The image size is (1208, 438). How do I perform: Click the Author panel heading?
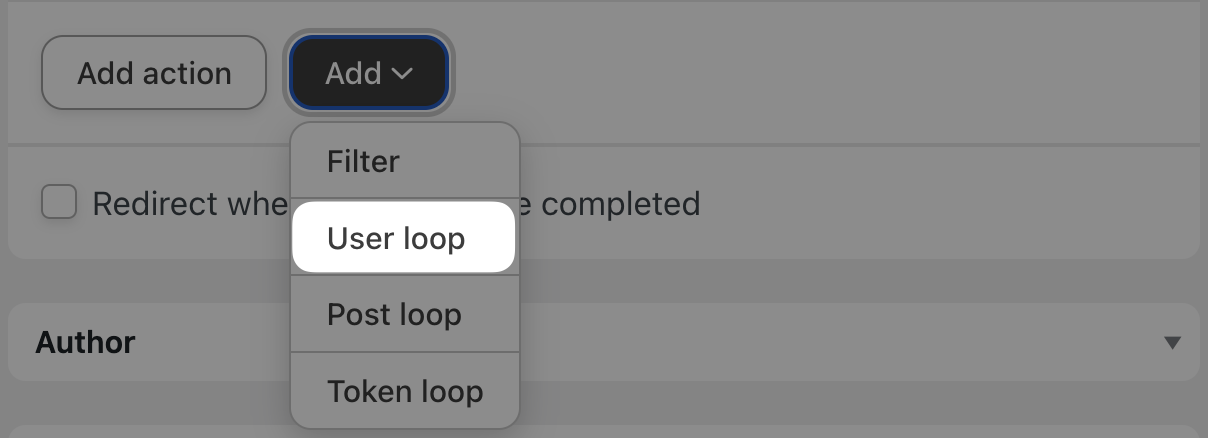(86, 342)
